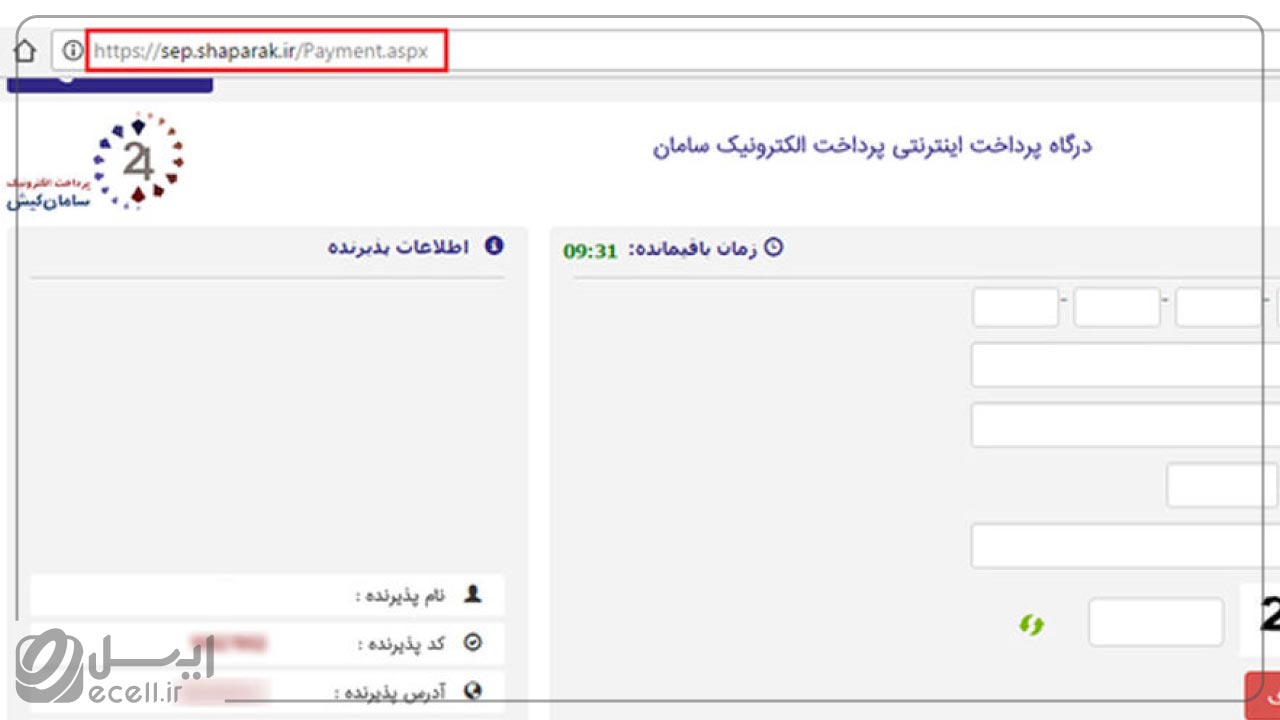
Task: Click the green refresh captcha icon
Action: click(1031, 625)
